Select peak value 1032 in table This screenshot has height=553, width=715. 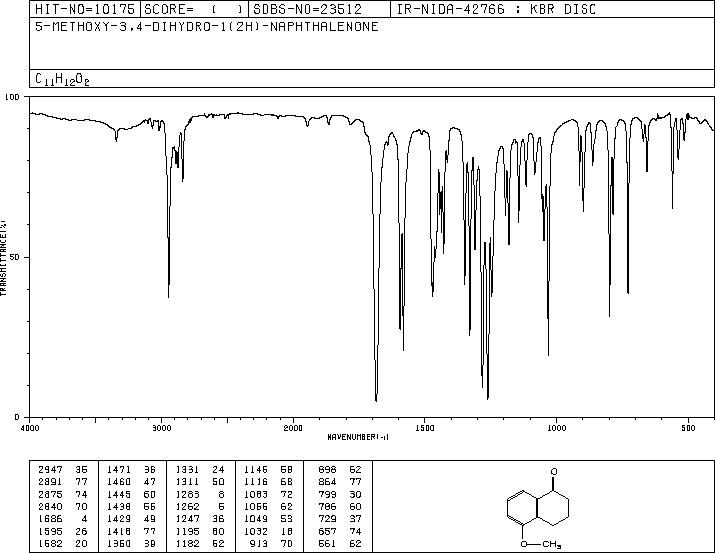[x=256, y=532]
